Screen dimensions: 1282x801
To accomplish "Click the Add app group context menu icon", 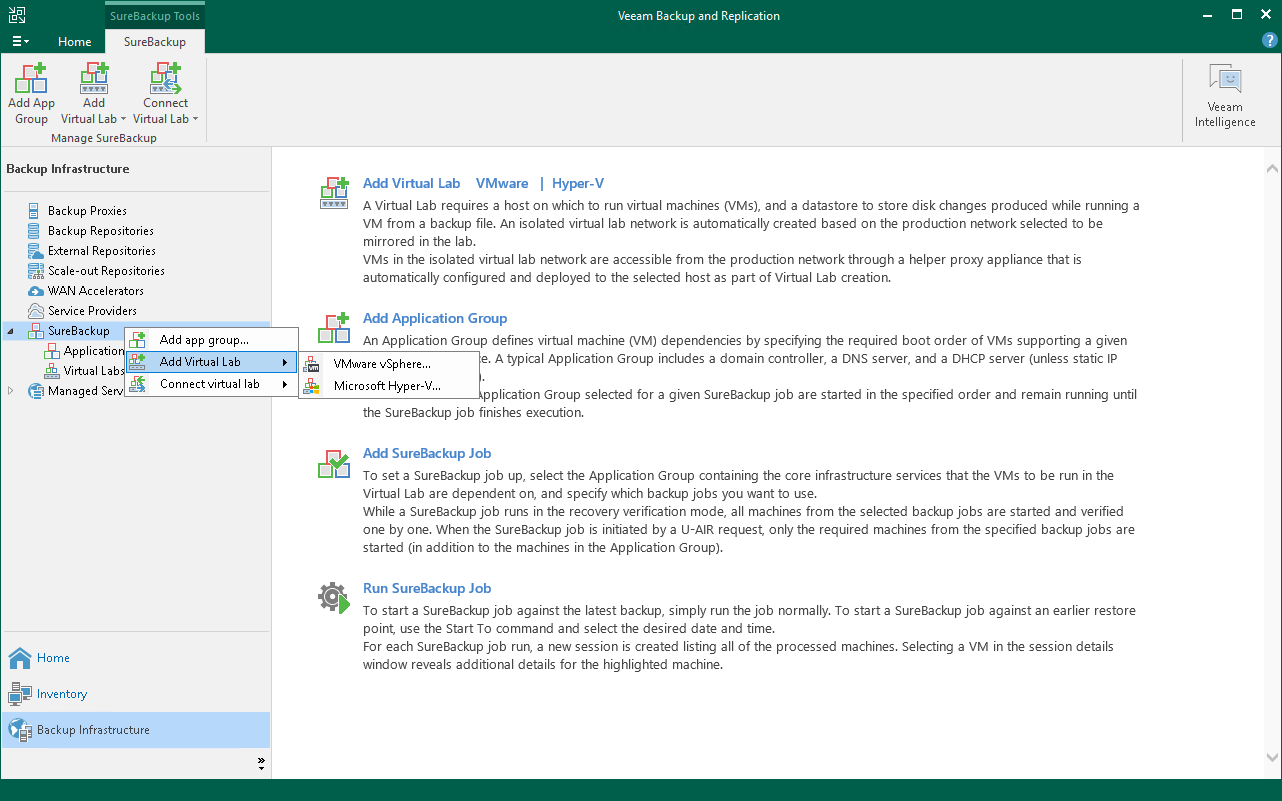I will click(x=138, y=341).
